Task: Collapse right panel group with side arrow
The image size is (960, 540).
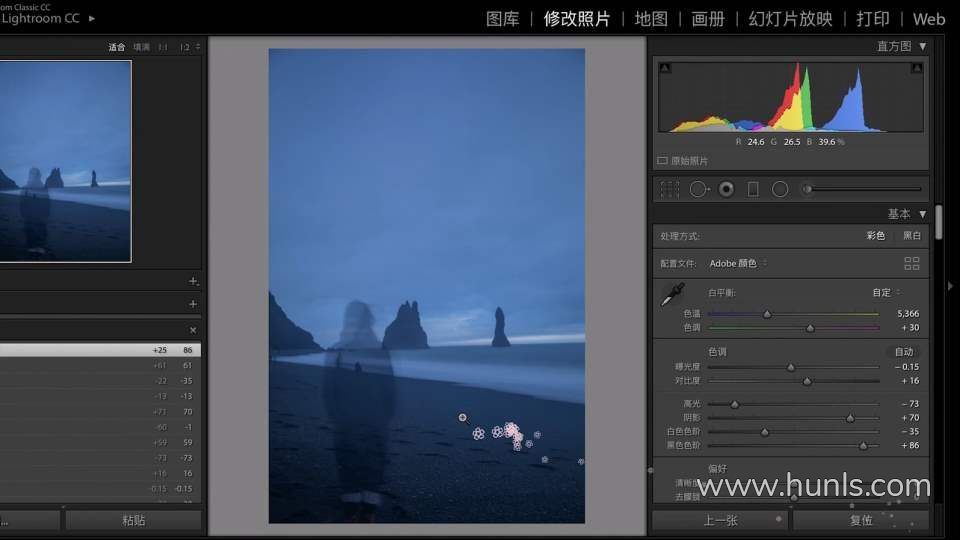Action: tap(950, 286)
